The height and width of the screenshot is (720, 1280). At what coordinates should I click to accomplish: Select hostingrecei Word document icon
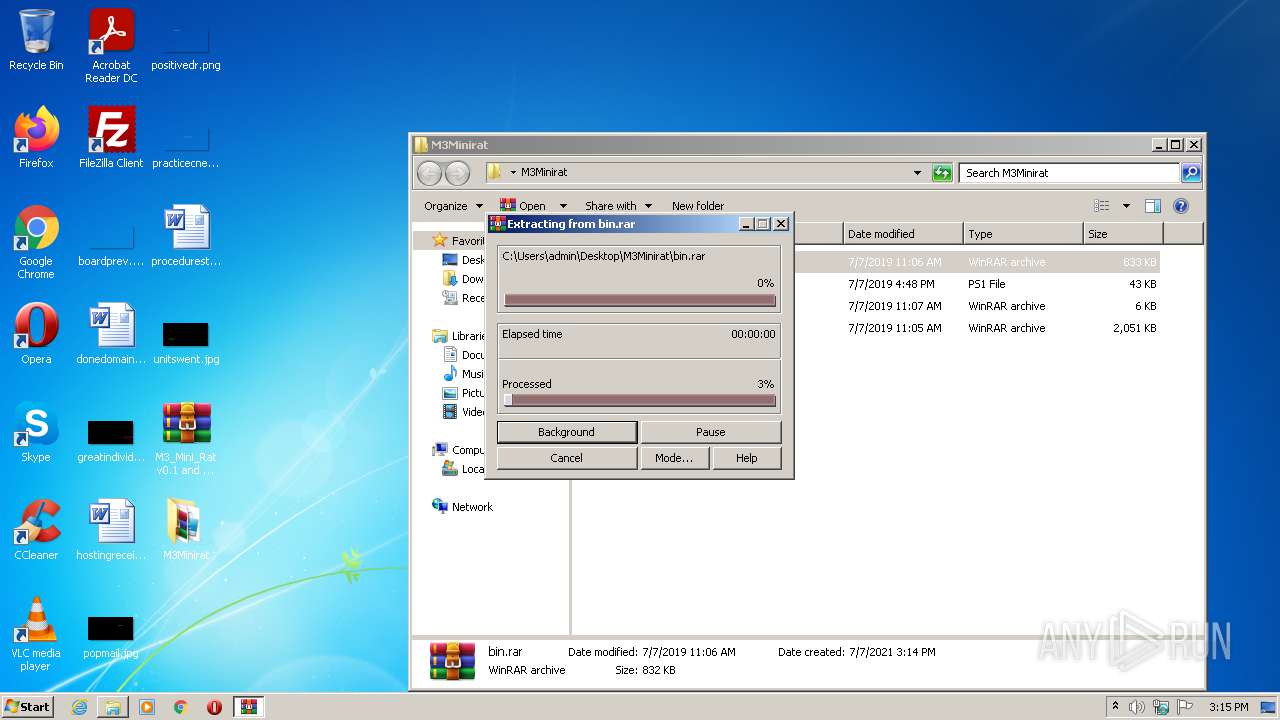pos(111,530)
